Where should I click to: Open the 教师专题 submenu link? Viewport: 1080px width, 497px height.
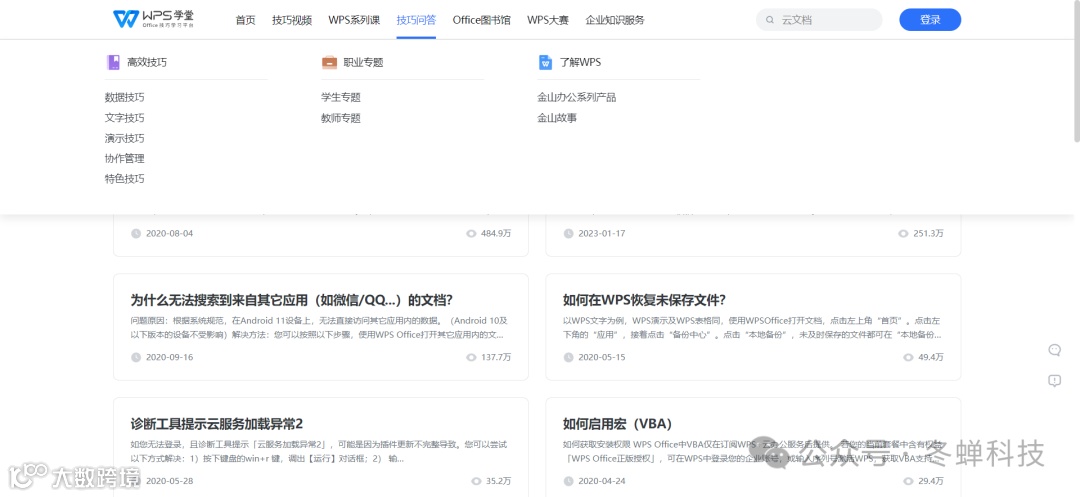click(x=341, y=118)
